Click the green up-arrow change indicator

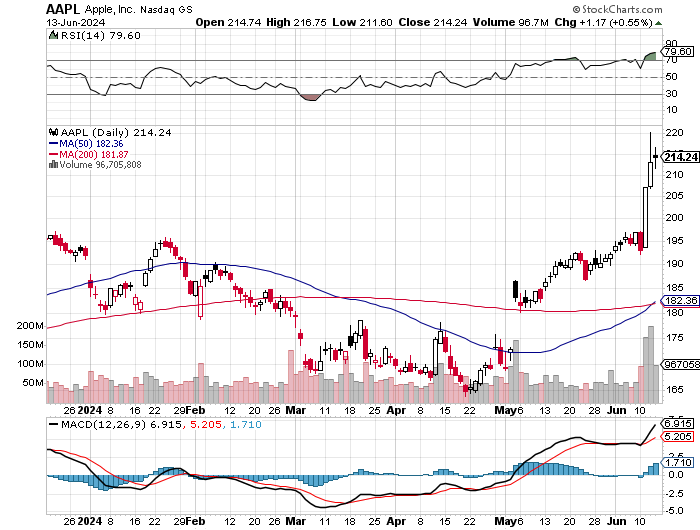(658, 23)
